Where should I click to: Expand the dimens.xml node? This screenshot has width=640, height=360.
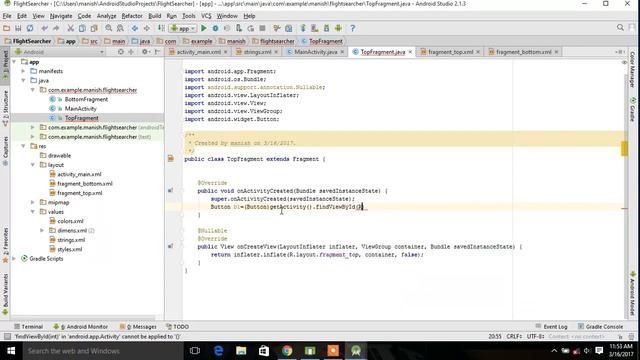[x=42, y=231]
